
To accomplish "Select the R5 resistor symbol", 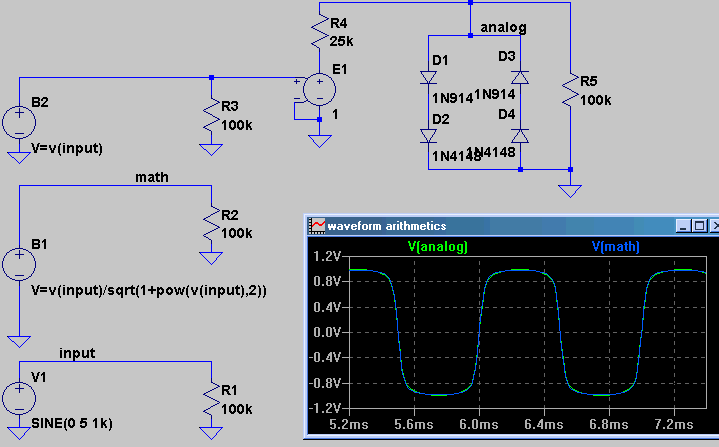I will tap(570, 90).
